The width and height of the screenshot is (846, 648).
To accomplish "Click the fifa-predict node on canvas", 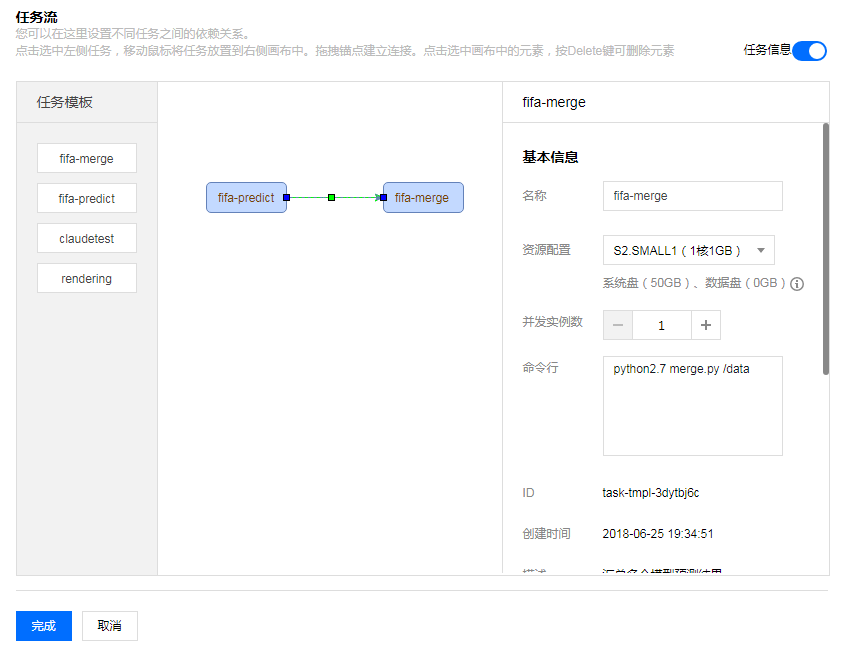I will pos(246,197).
